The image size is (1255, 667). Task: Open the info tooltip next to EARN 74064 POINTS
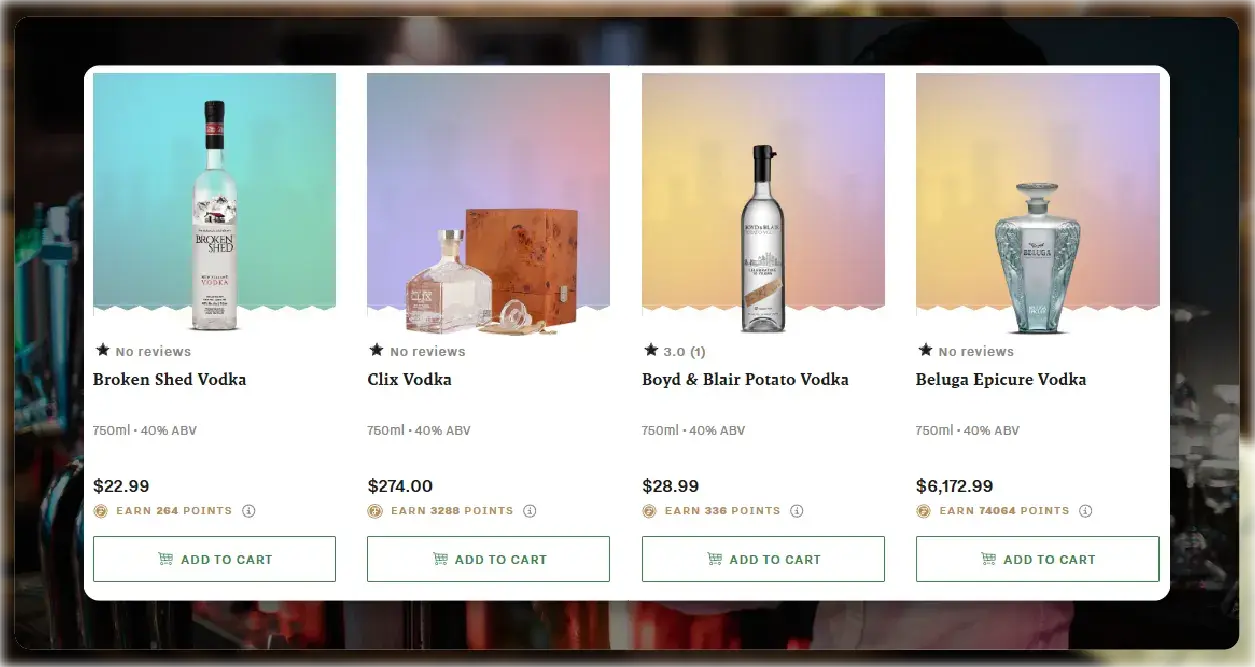pos(1085,510)
